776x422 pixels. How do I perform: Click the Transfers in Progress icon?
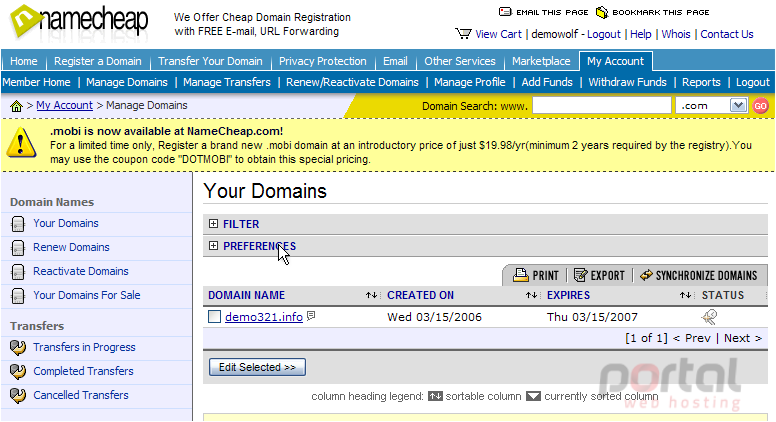point(18,348)
